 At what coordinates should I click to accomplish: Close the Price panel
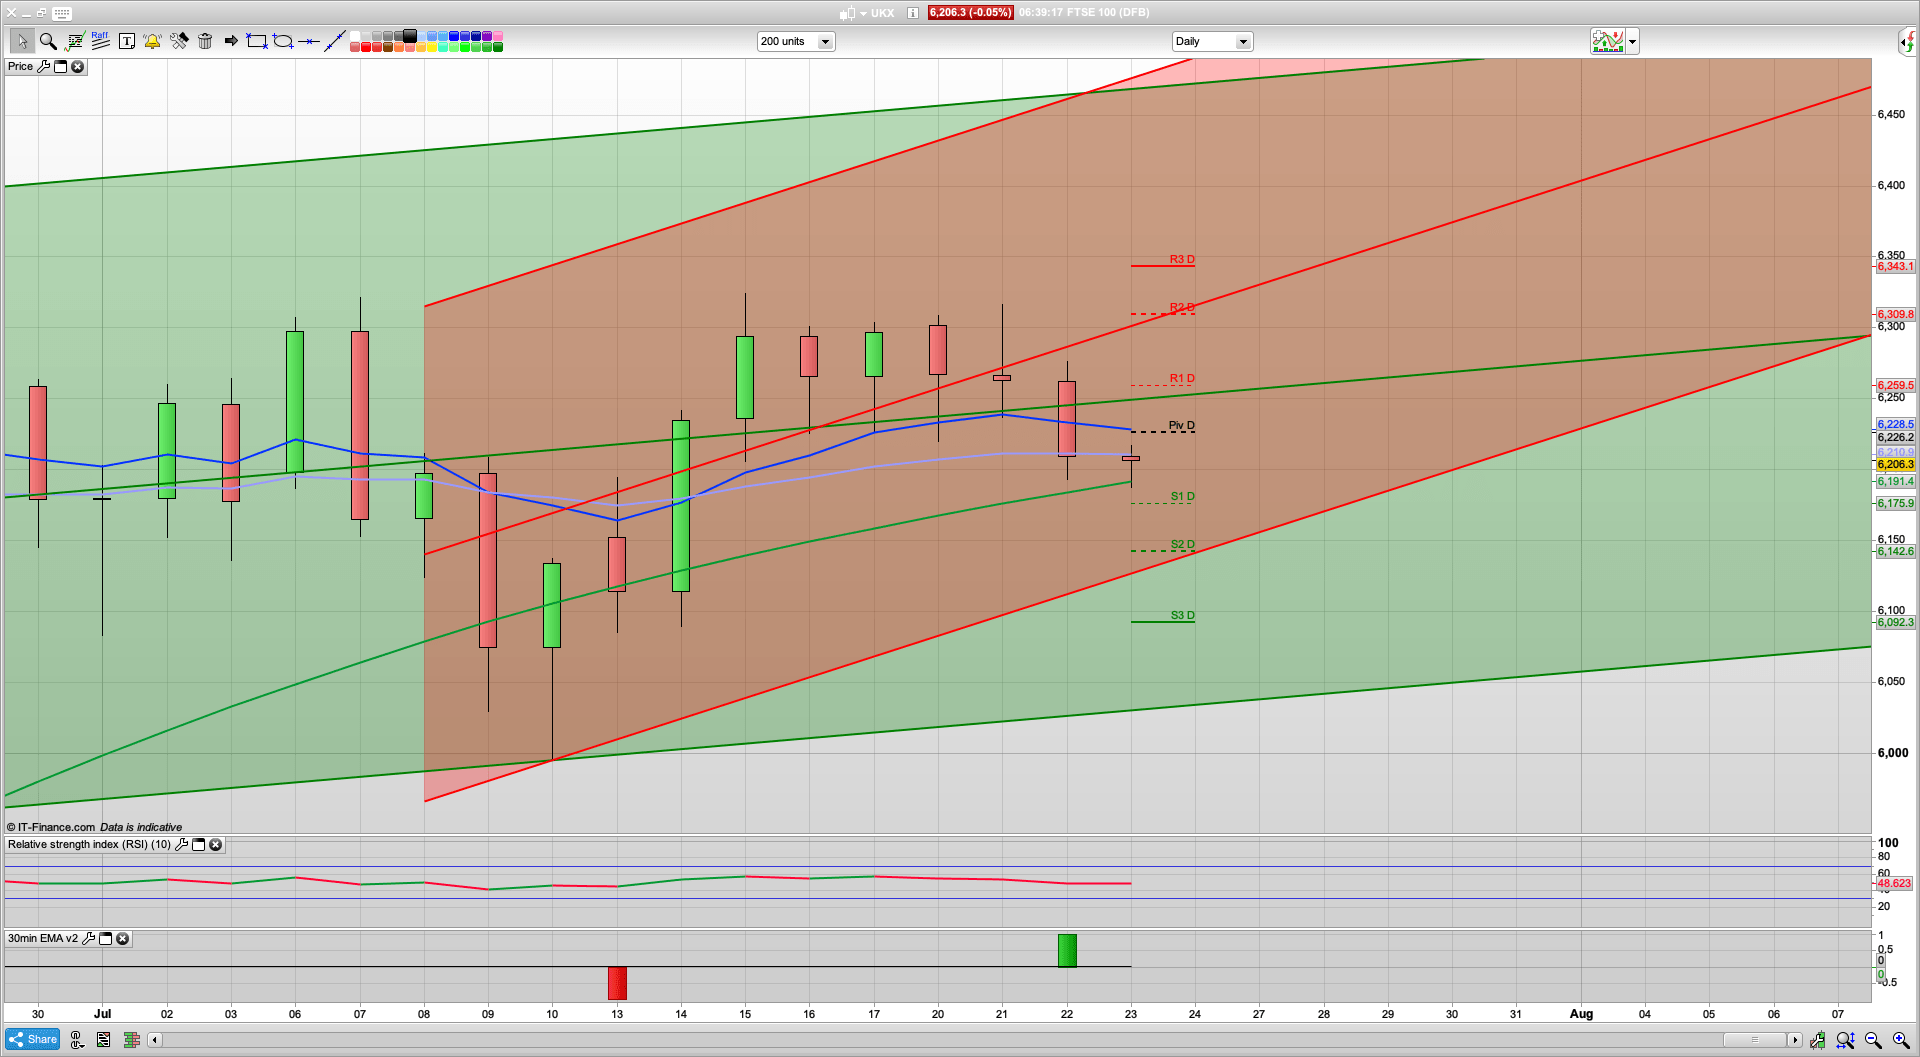[78, 67]
